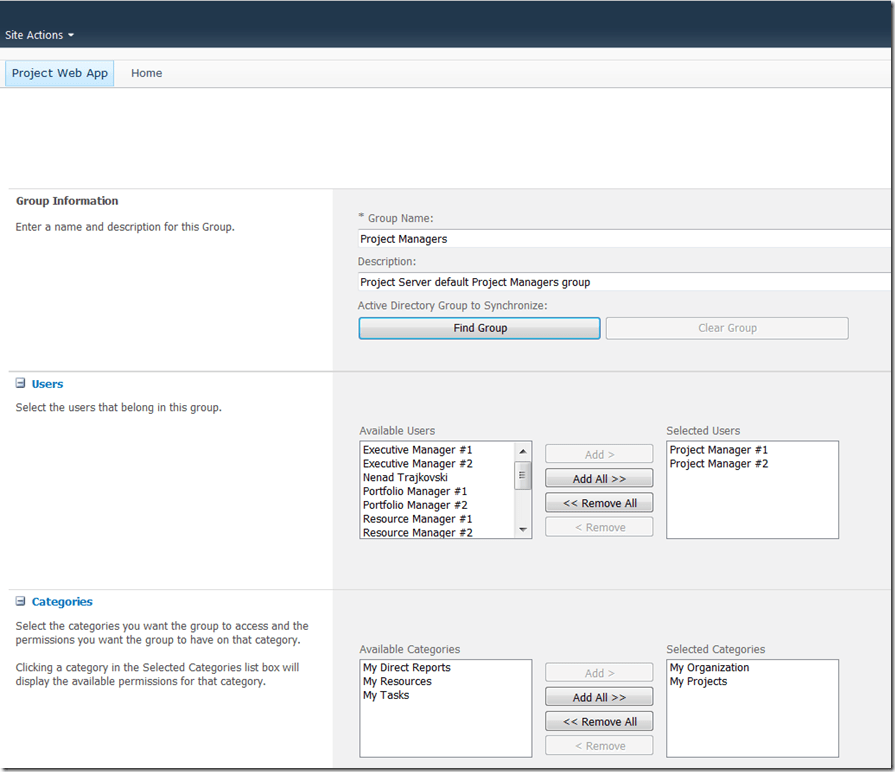The width and height of the screenshot is (895, 772).
Task: Click Add All >> button for users
Action: point(599,479)
